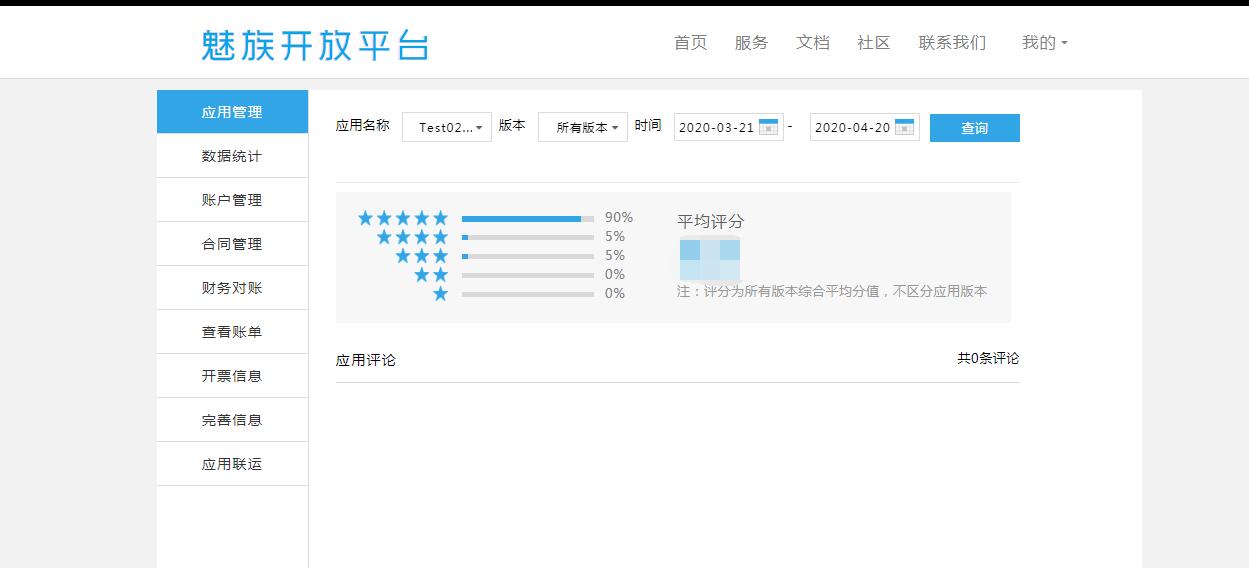
Task: Click the end date field 2020-04-20
Action: [x=865, y=127]
